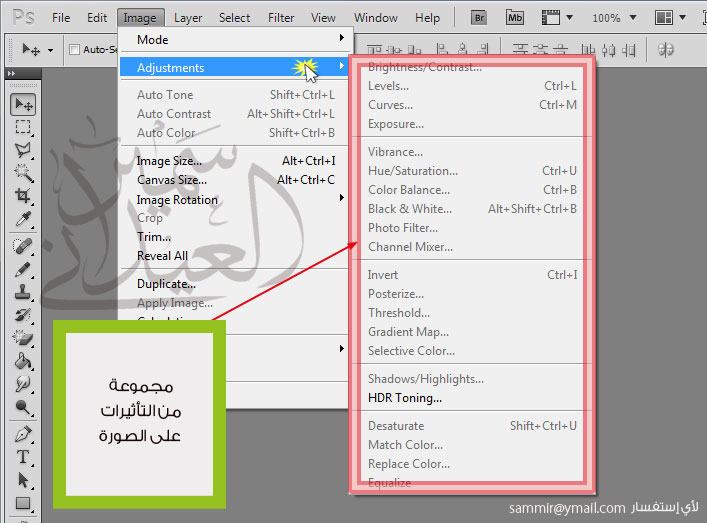
Task: Expand the Mode submenu arrow
Action: tap(342, 38)
